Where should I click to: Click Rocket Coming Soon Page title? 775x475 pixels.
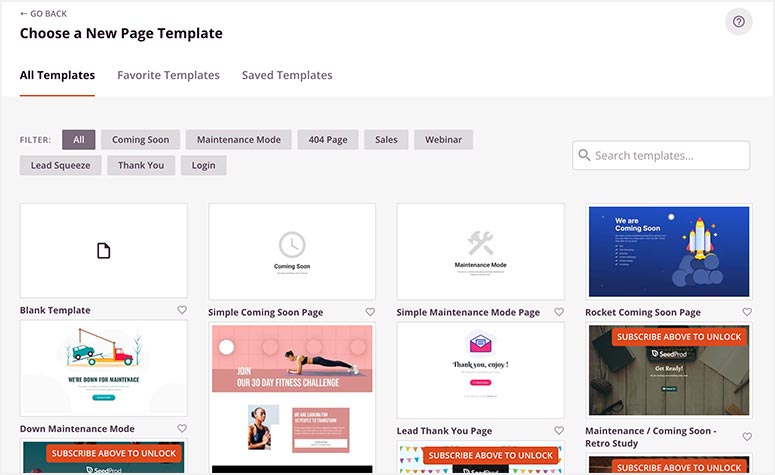[643, 312]
